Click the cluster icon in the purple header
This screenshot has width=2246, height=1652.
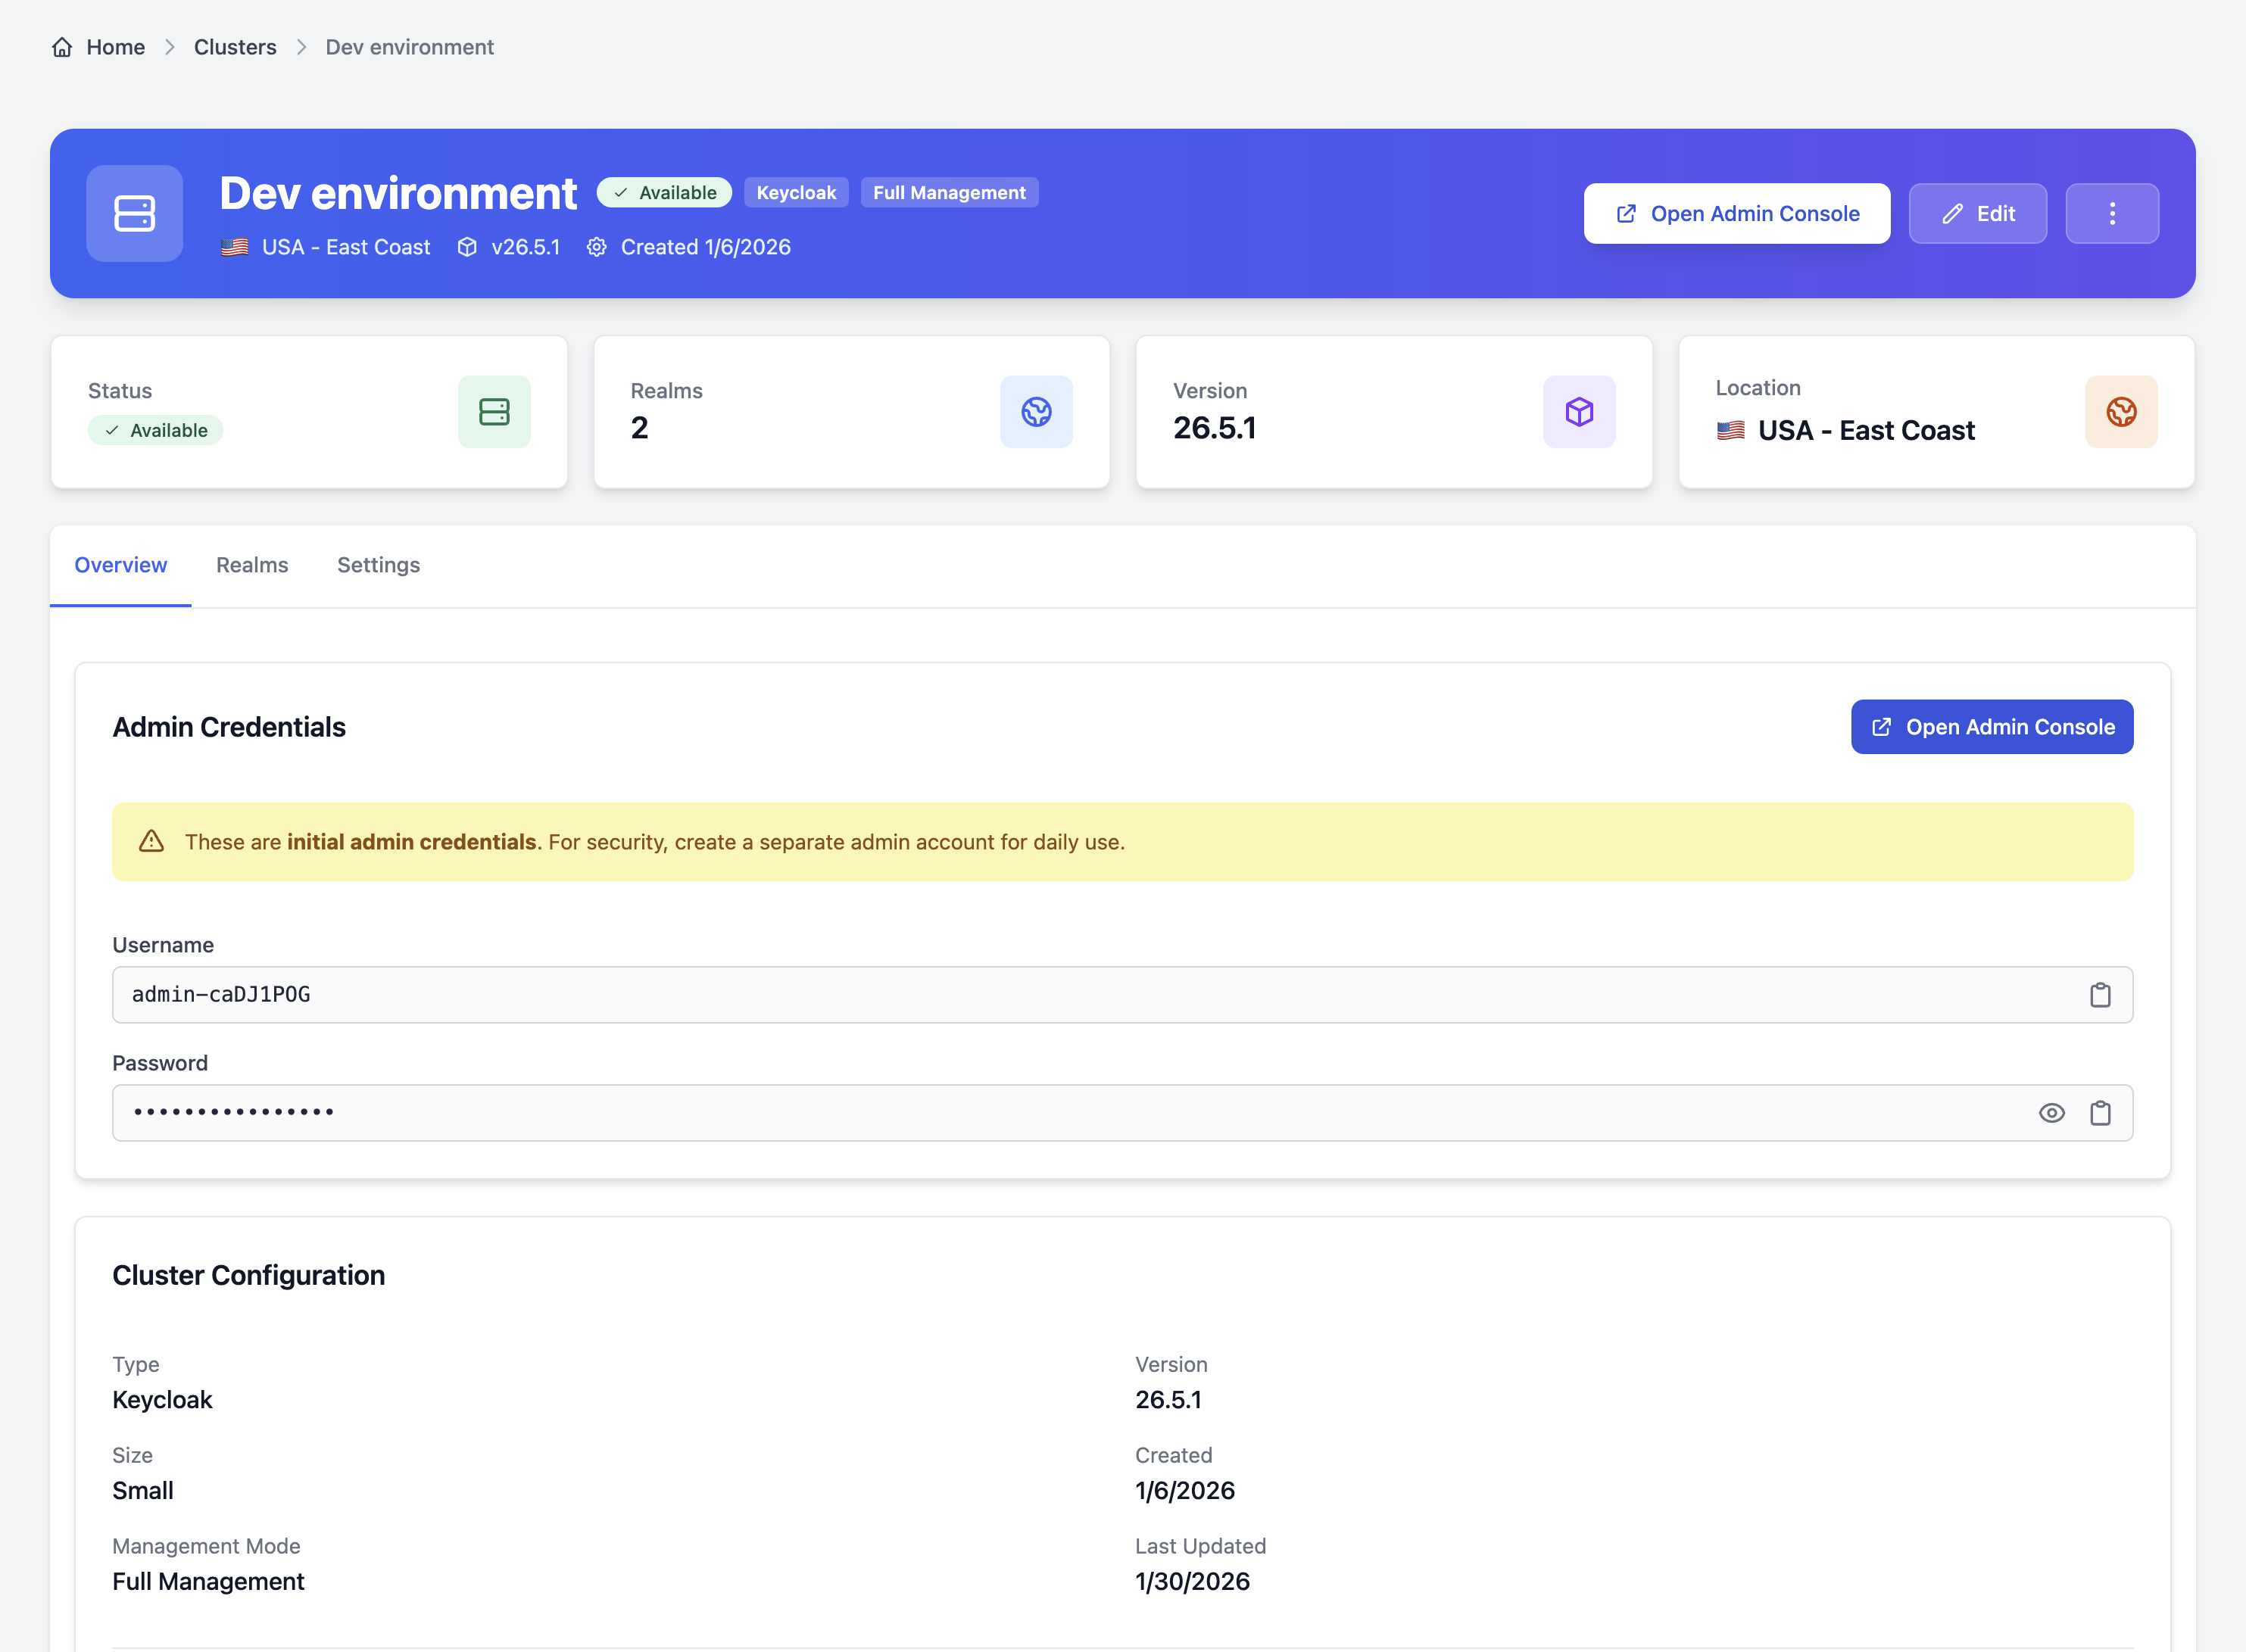(134, 213)
